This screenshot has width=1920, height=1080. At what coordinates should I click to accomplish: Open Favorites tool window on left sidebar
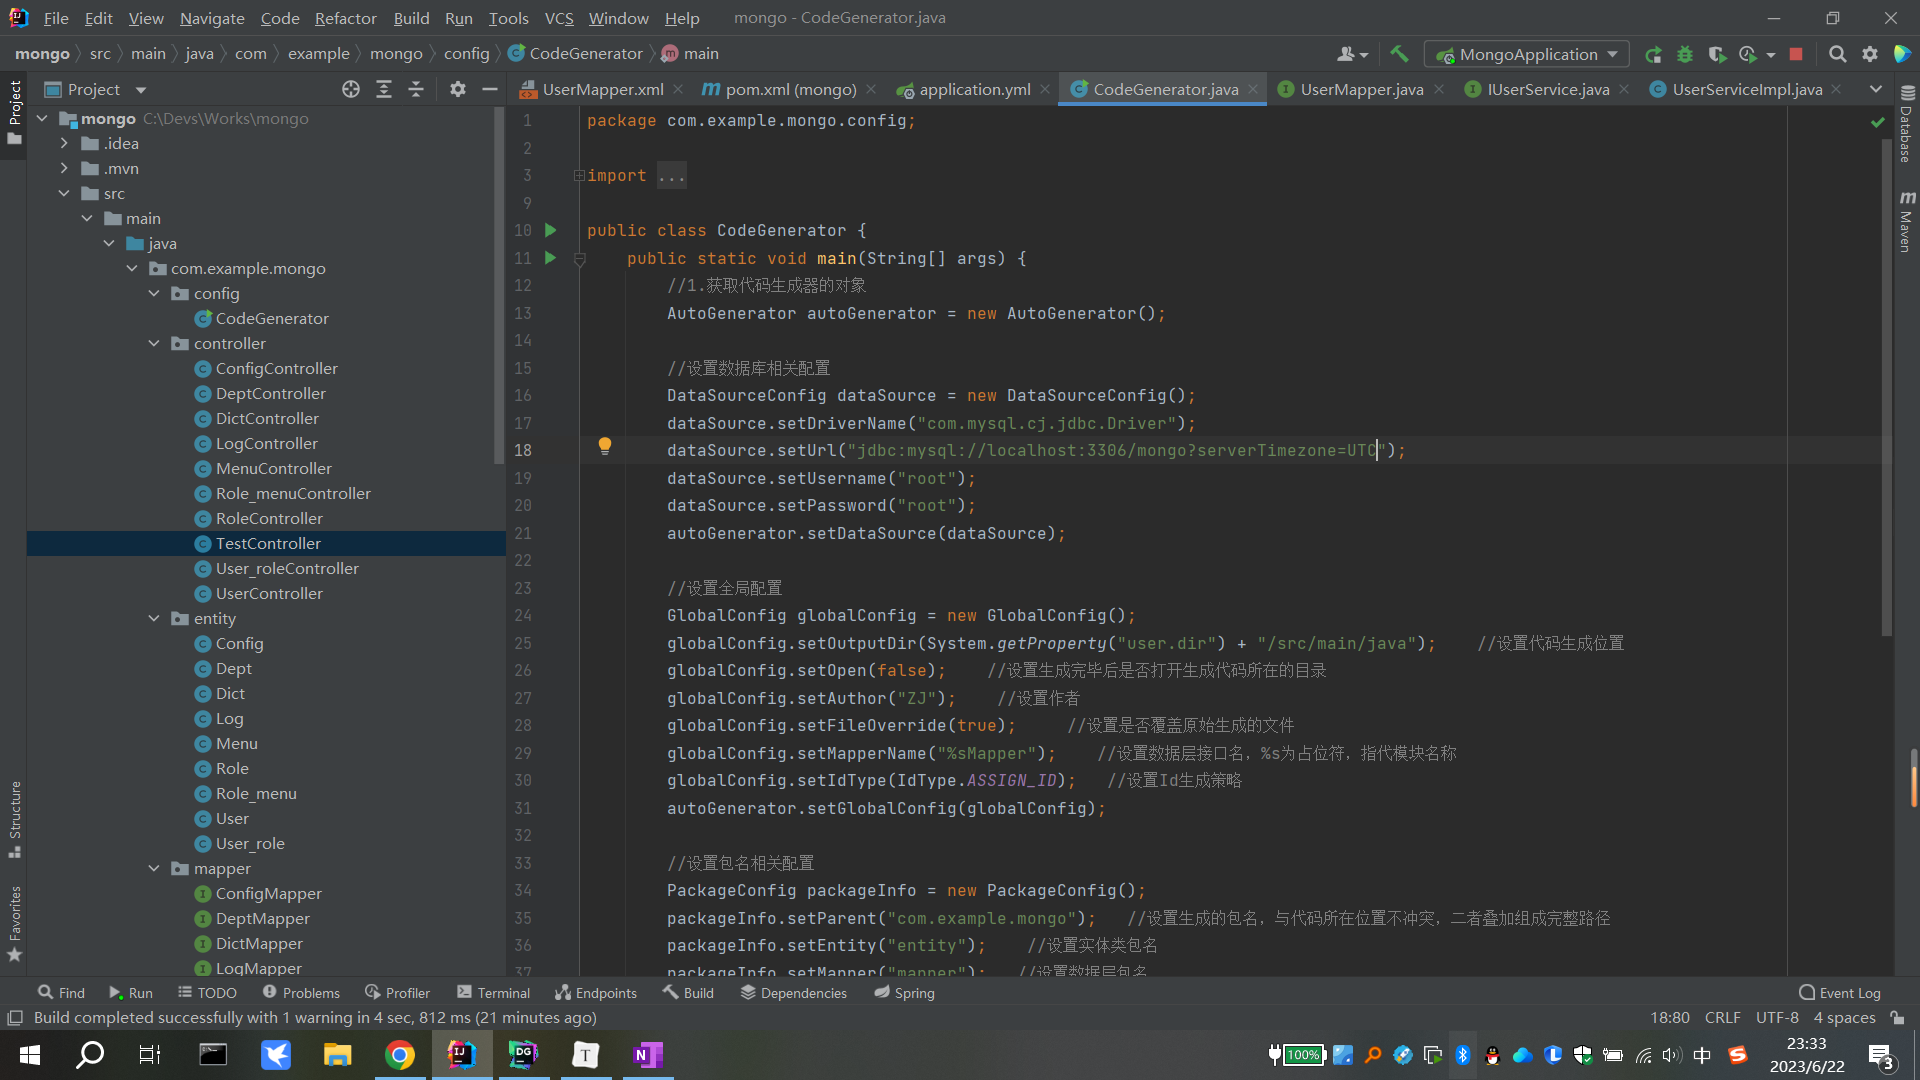15,924
